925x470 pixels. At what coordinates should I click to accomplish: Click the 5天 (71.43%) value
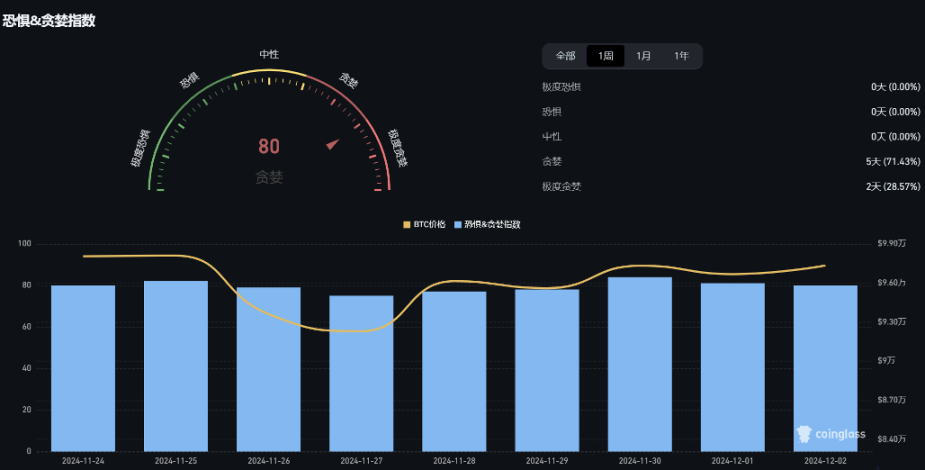point(893,161)
